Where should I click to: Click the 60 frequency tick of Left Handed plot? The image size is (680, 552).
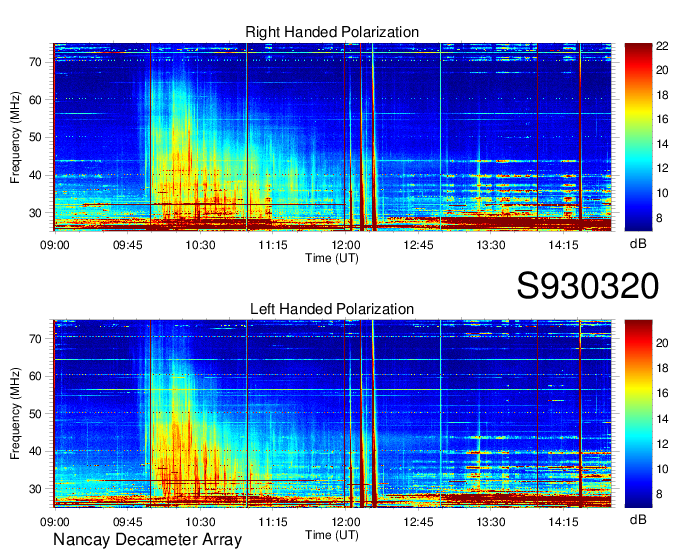[x=35, y=376]
